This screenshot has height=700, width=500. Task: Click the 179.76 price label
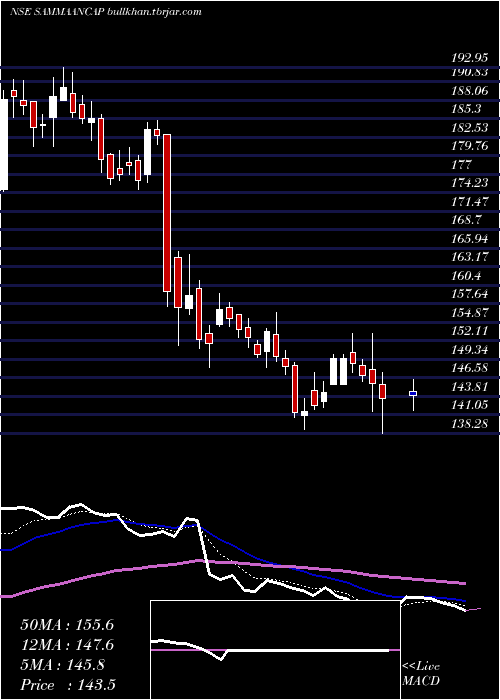[x=470, y=146]
